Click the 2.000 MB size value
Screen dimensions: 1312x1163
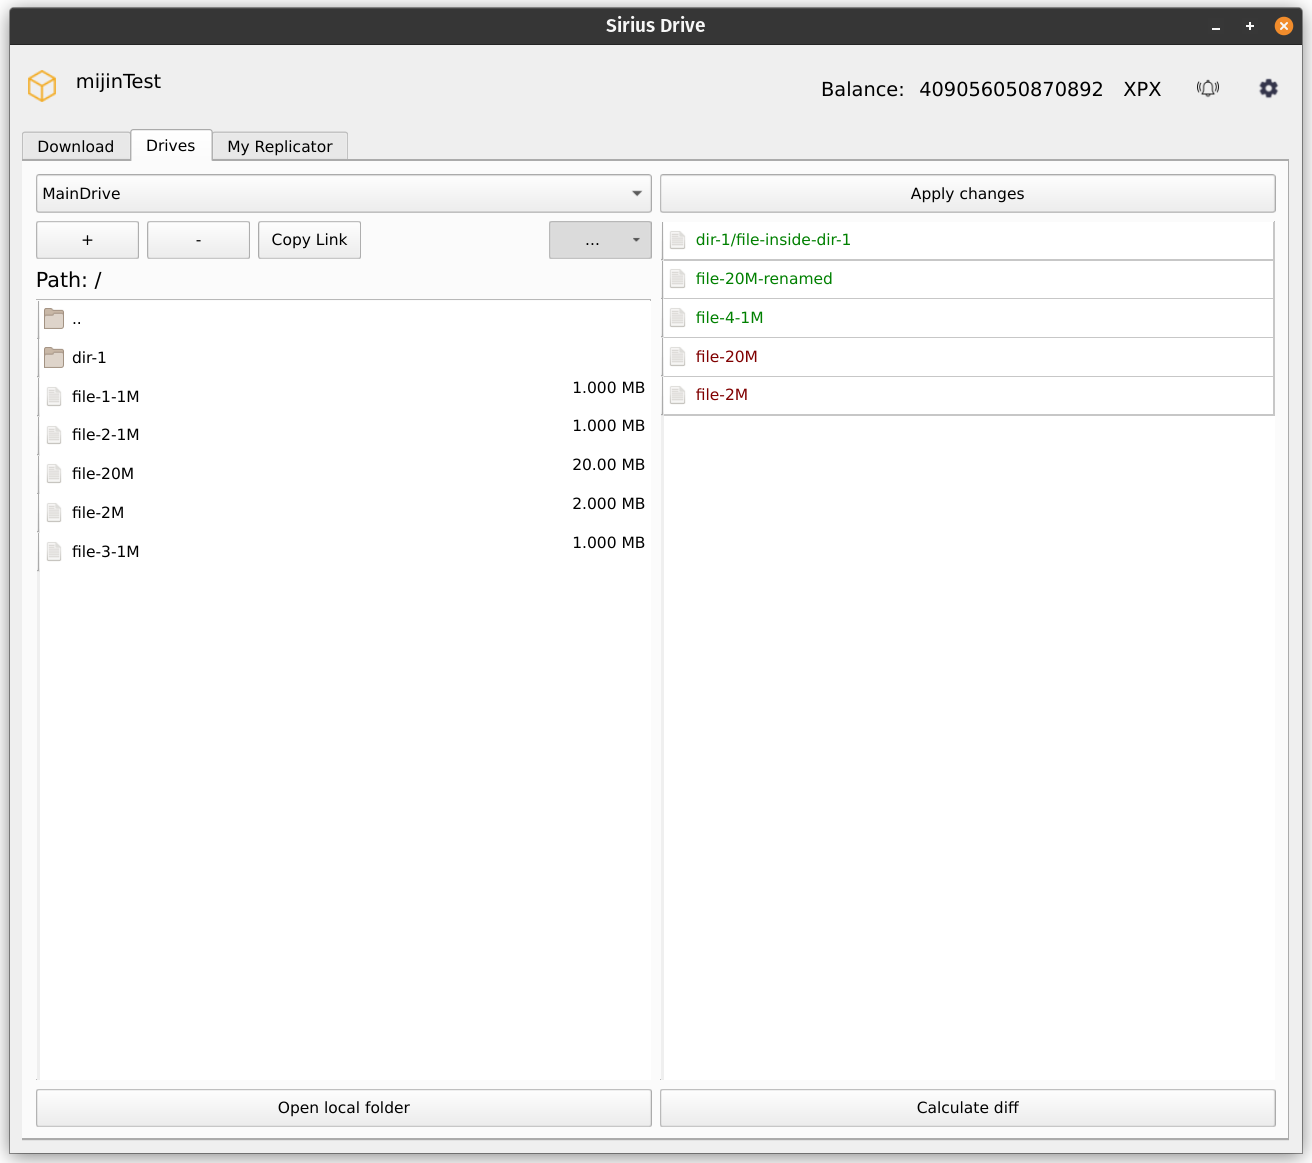608,504
